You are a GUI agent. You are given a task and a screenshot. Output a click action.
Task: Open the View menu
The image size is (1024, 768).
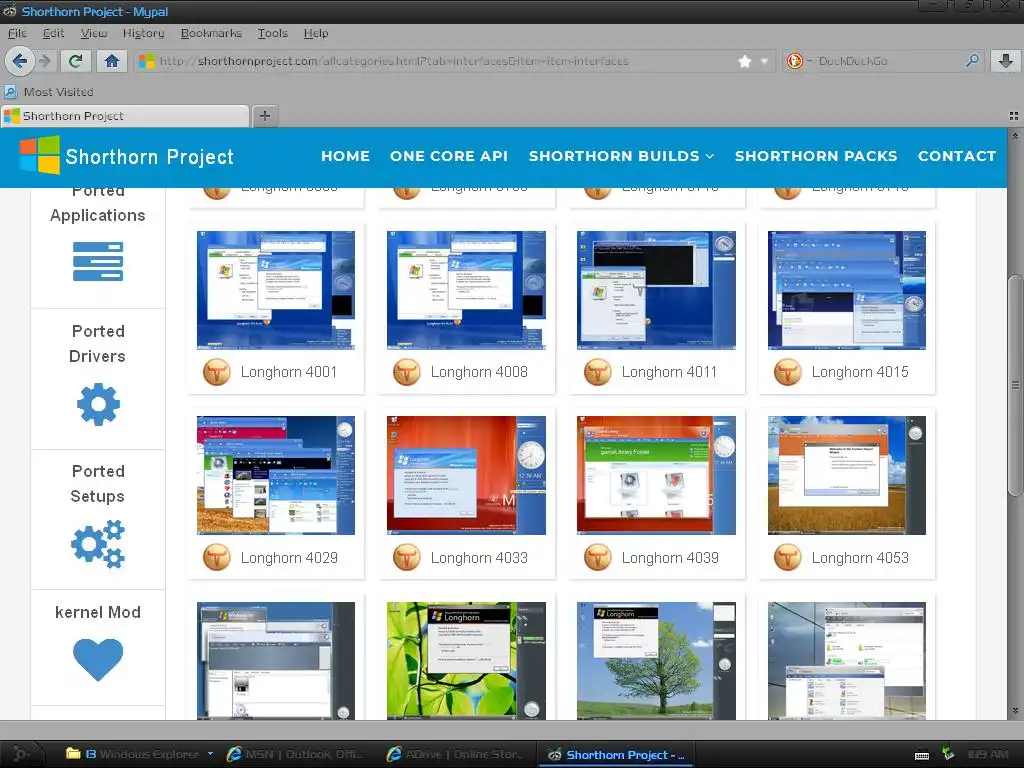point(93,33)
